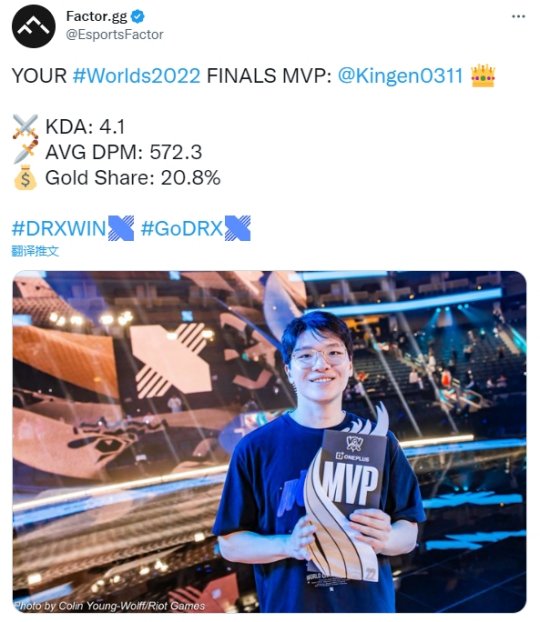The image size is (540, 622).
Task: Open the MVP trophy photo
Action: [269, 442]
